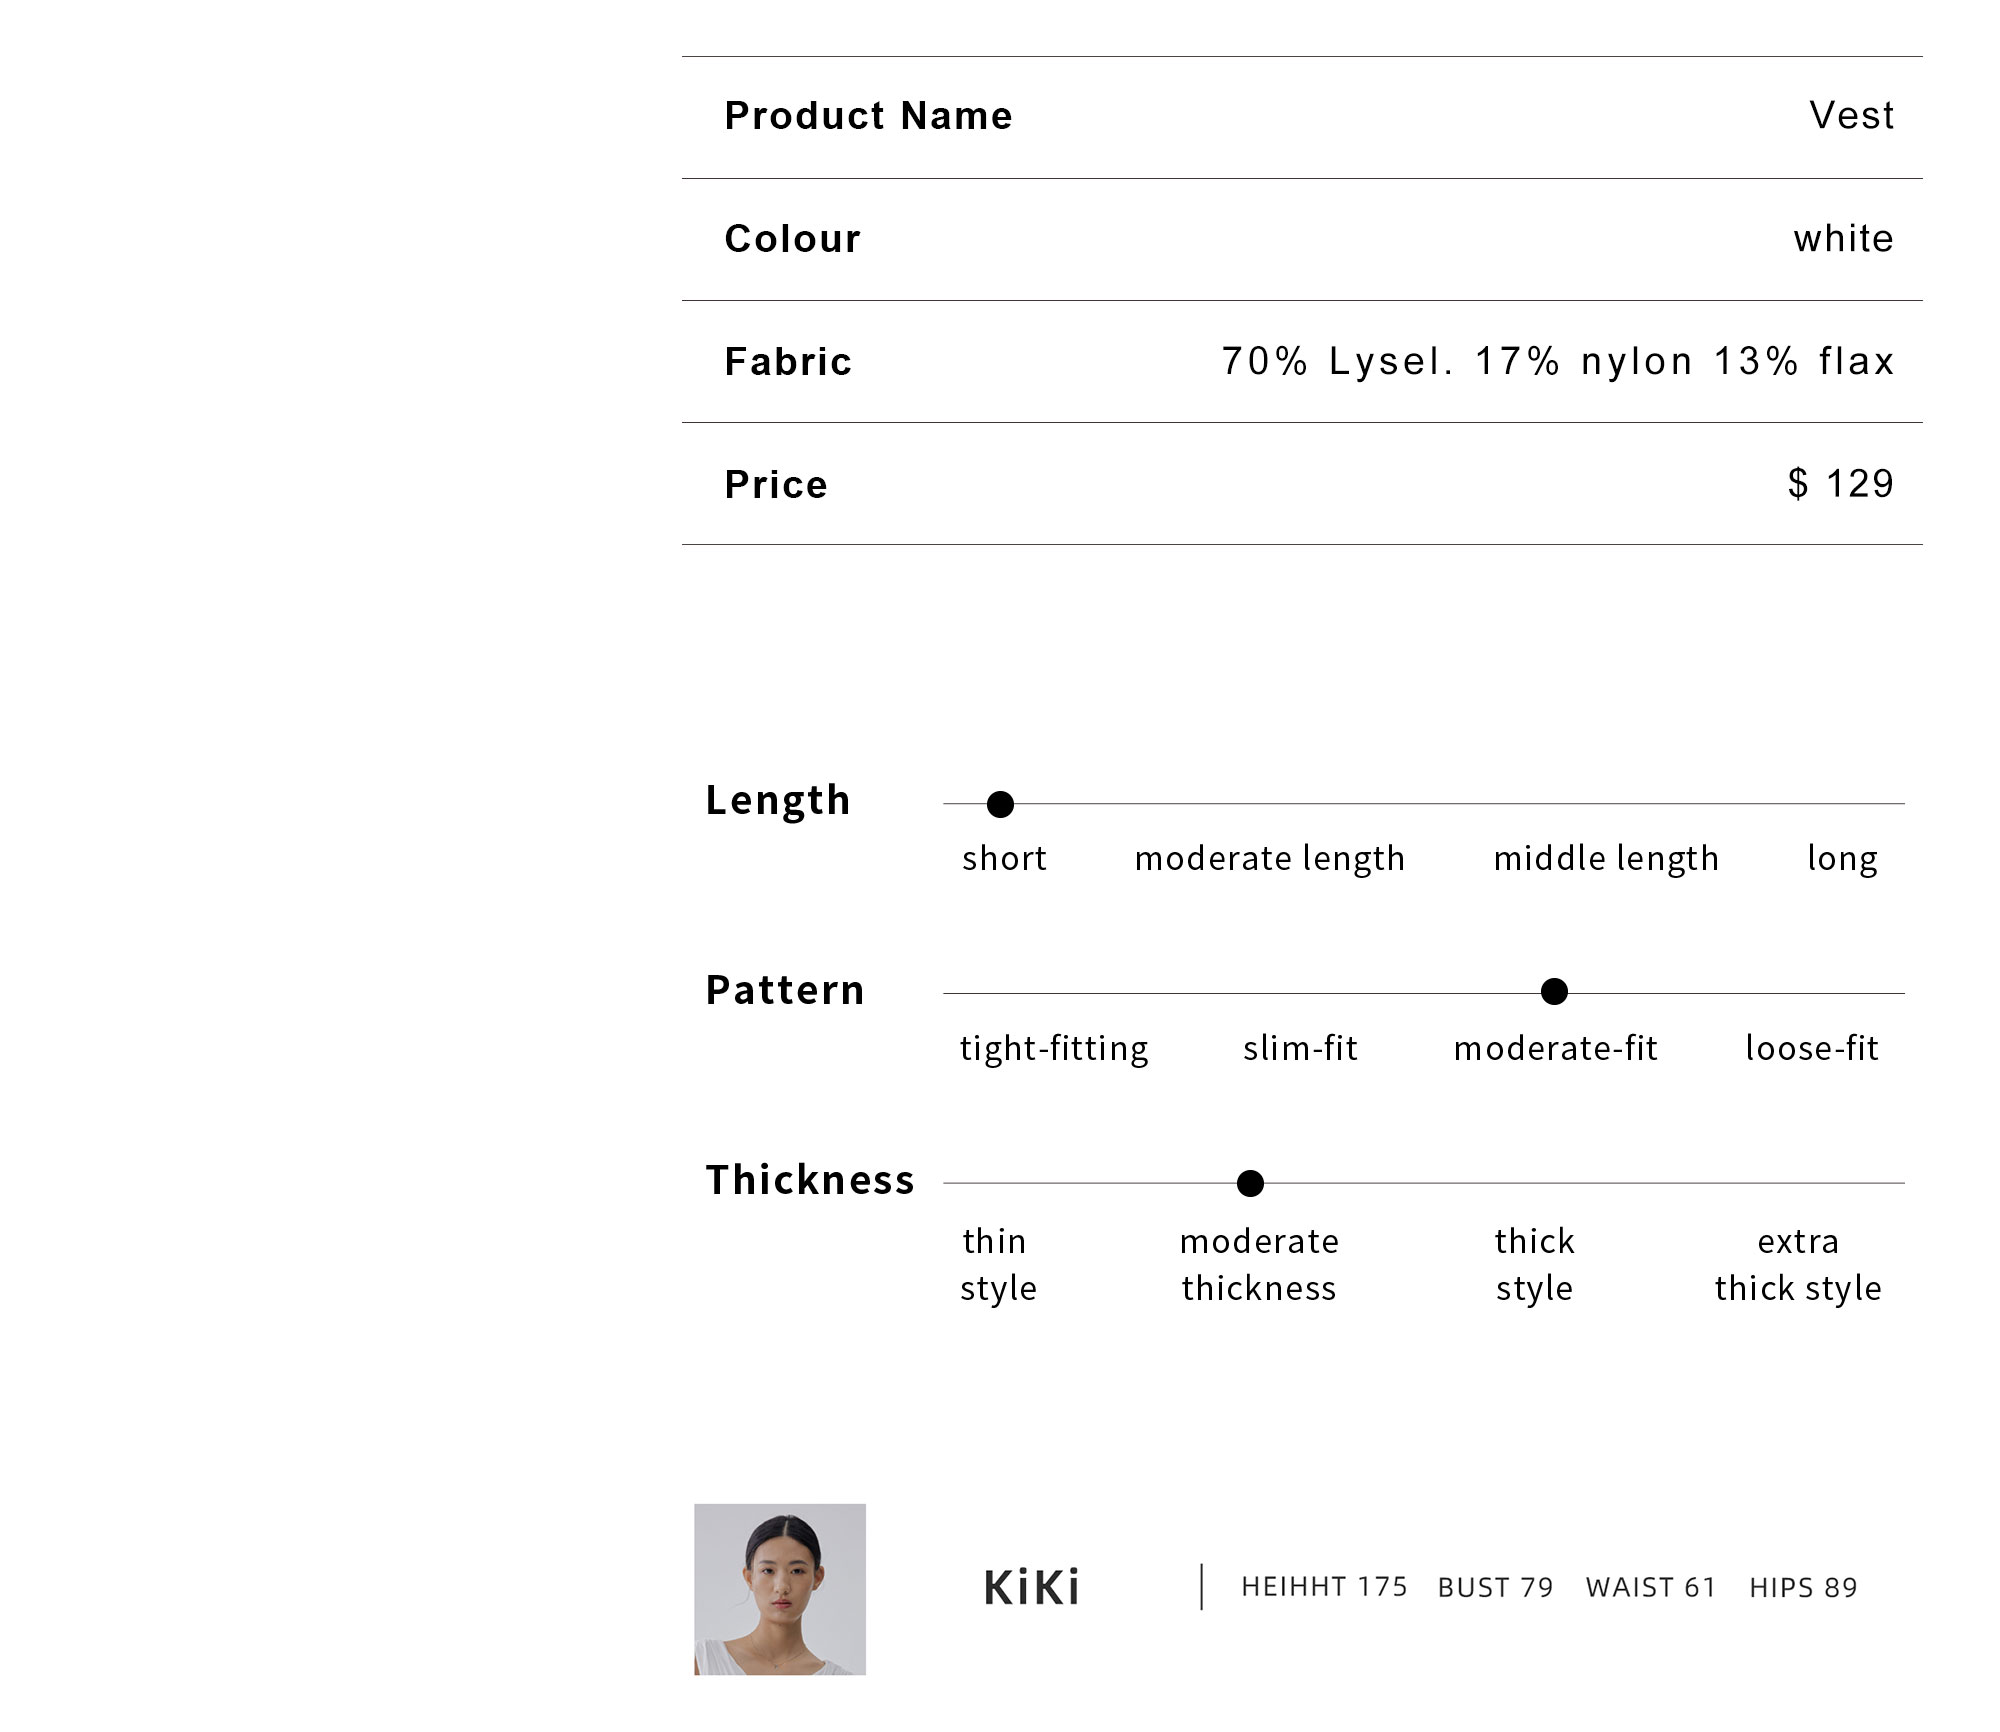The height and width of the screenshot is (1732, 2000).
Task: Click the Length slider dot at short
Action: point(1000,804)
